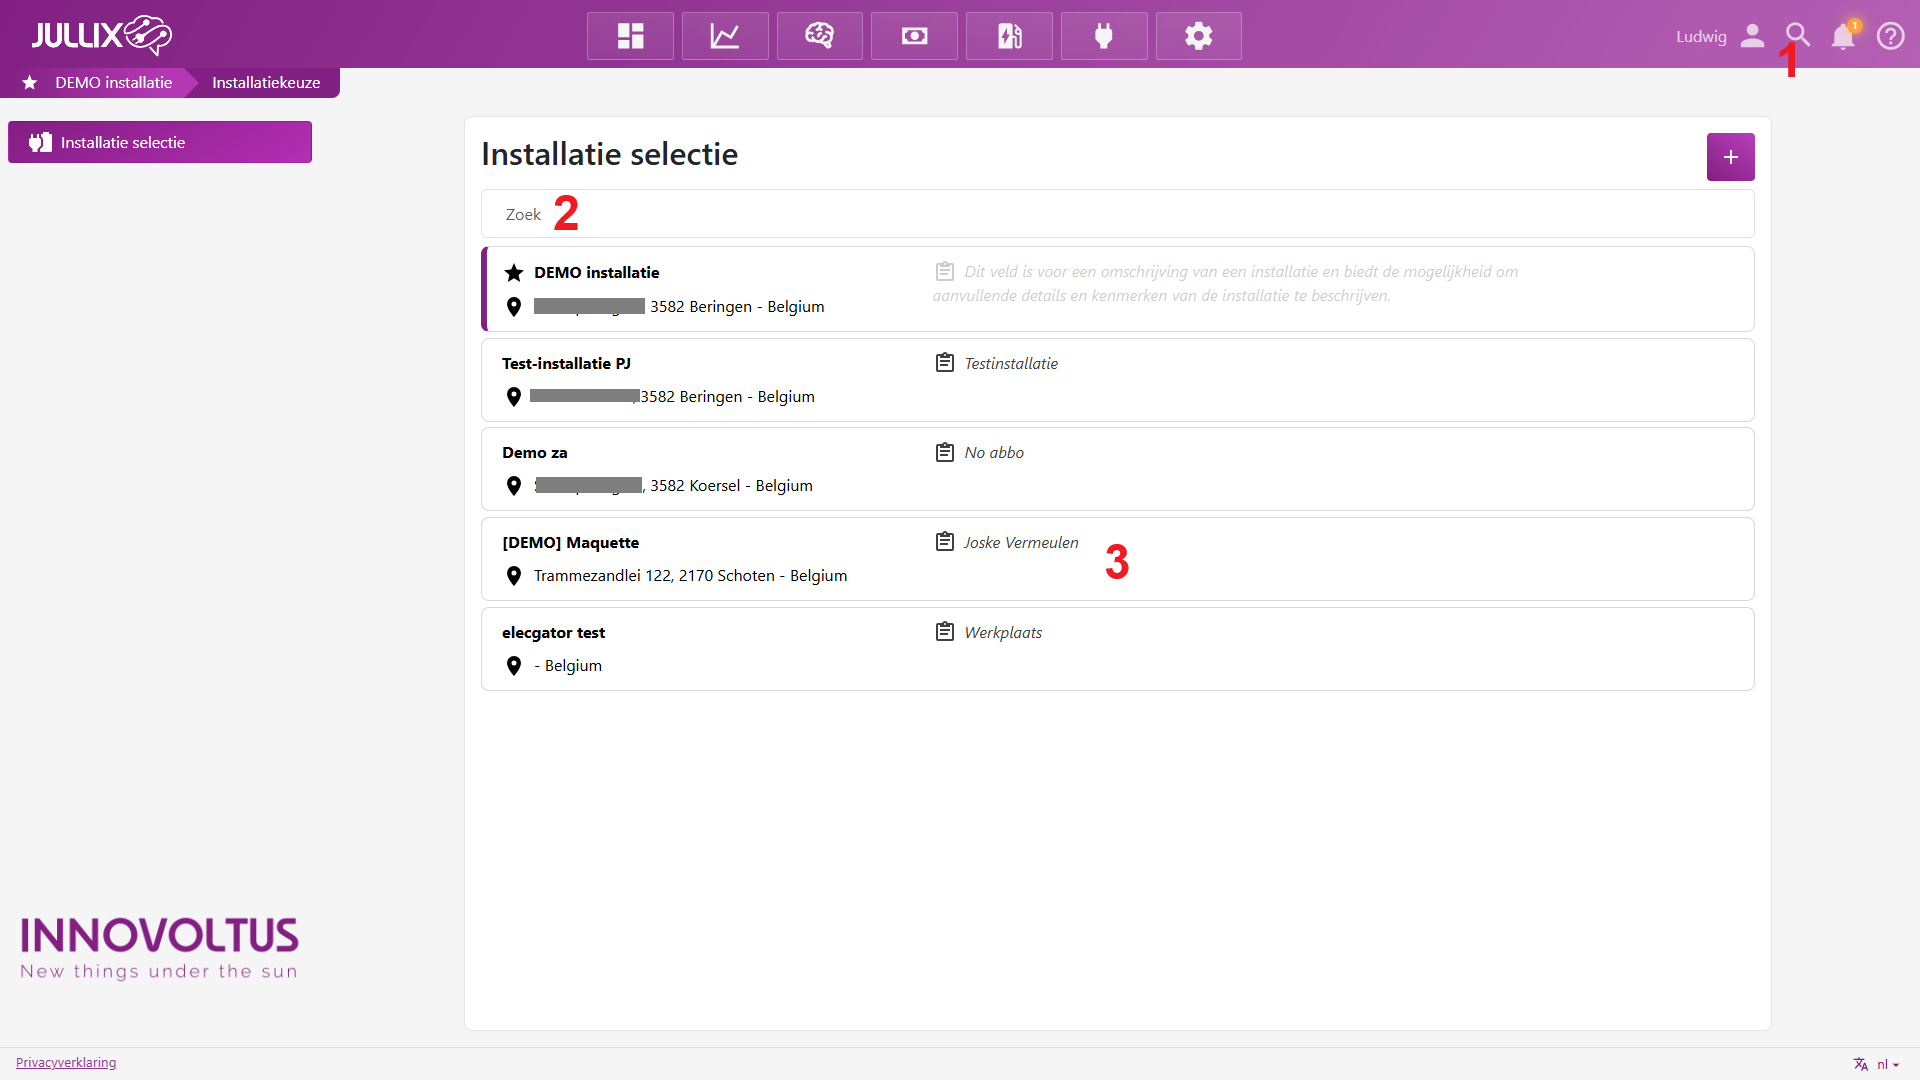Click DEMO installatie breadcrumb

coord(113,82)
